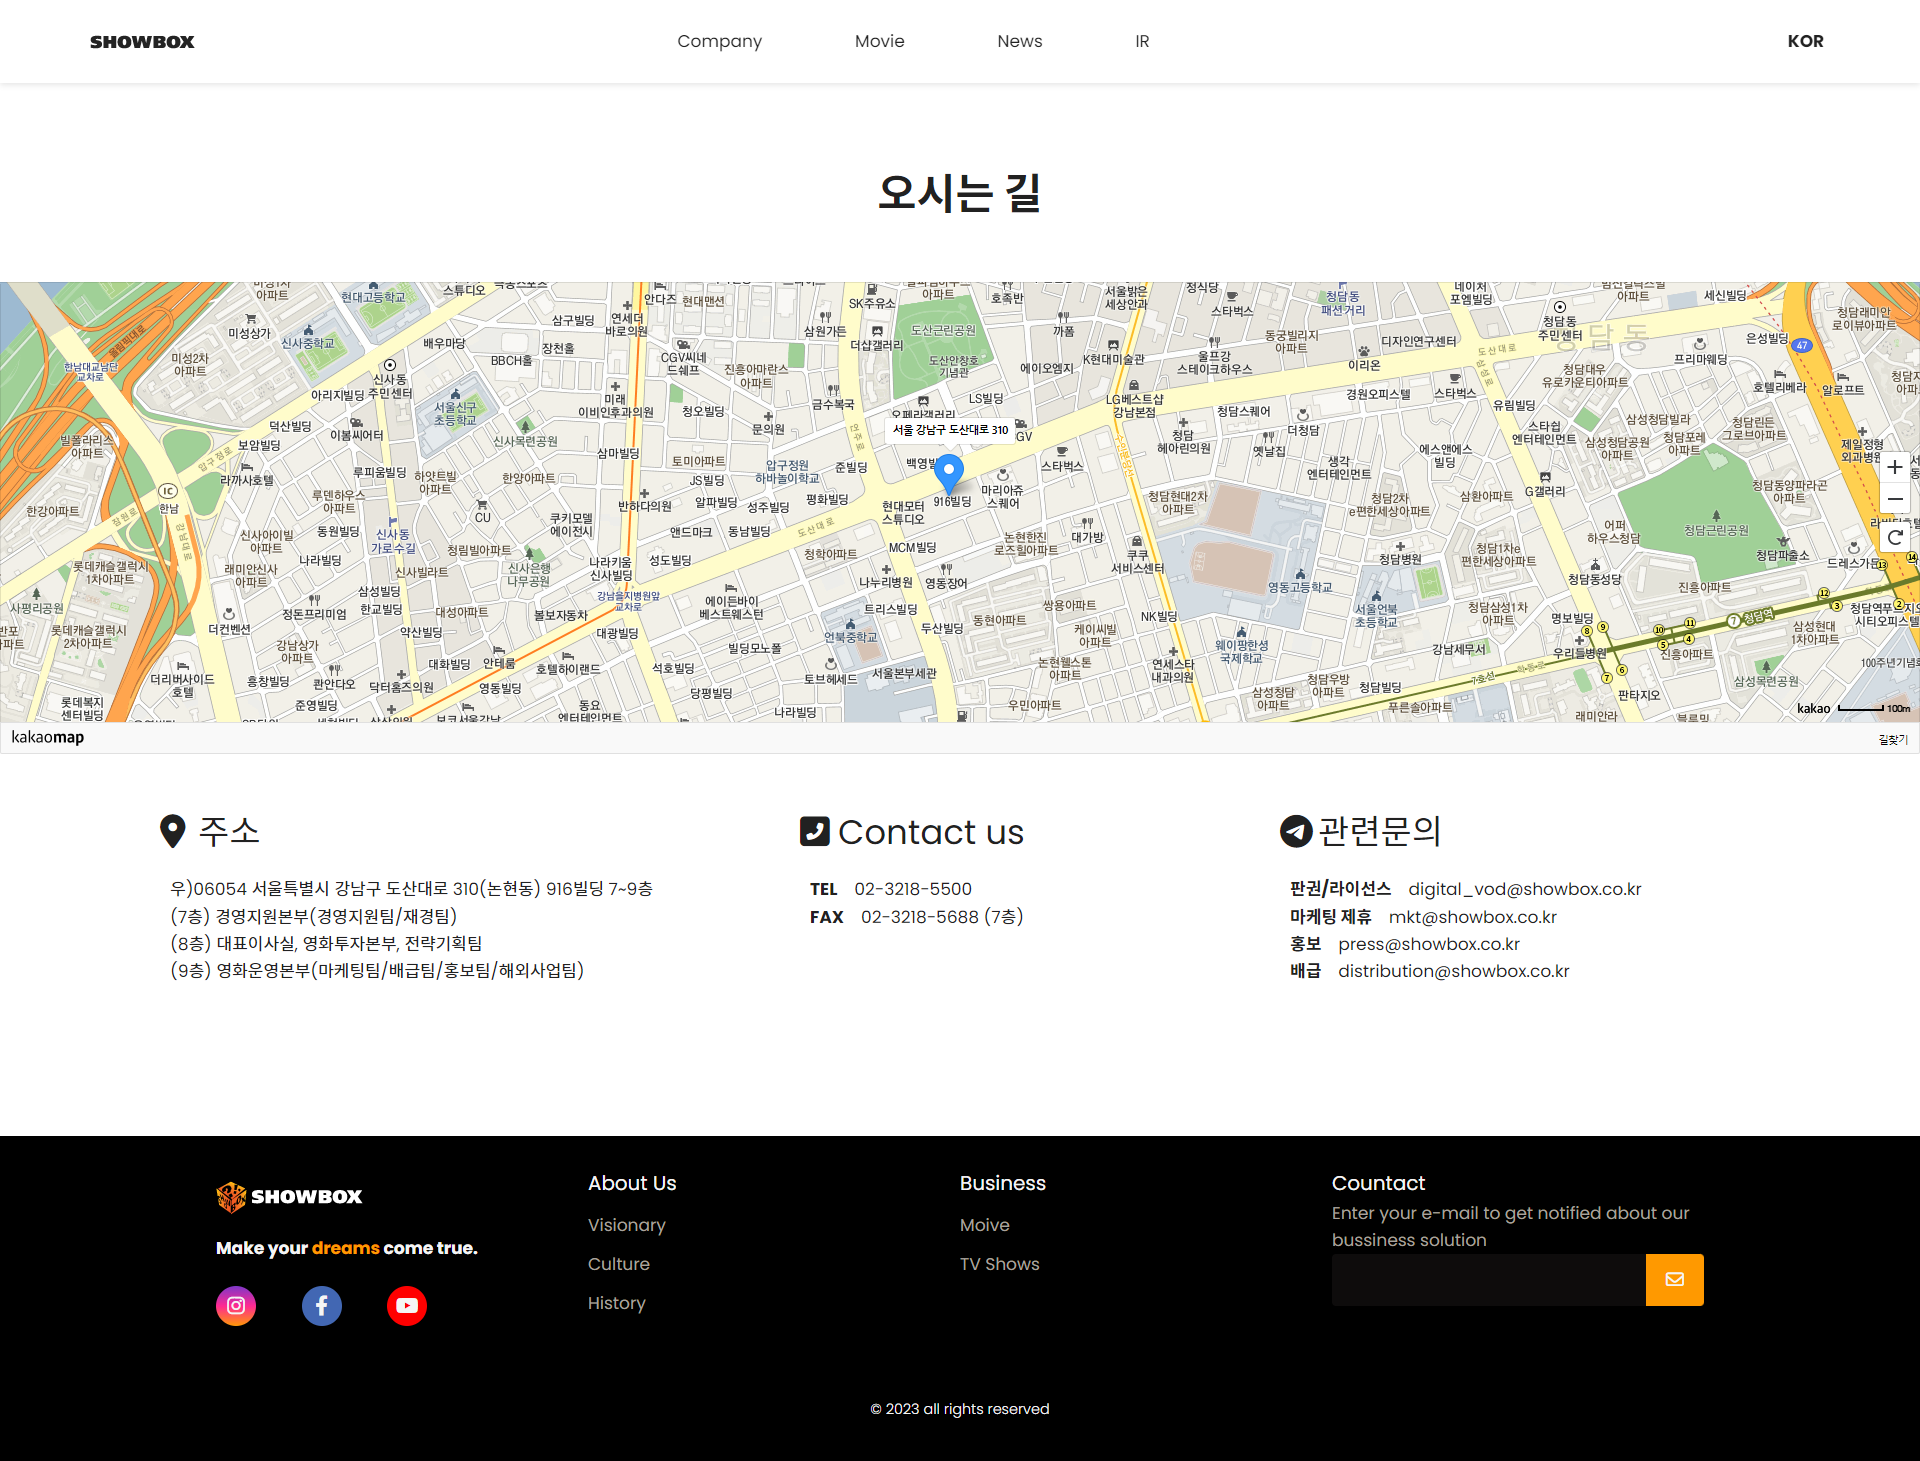Image resolution: width=1920 pixels, height=1461 pixels.
Task: Click the SHOWBOX logo in header
Action: coord(142,41)
